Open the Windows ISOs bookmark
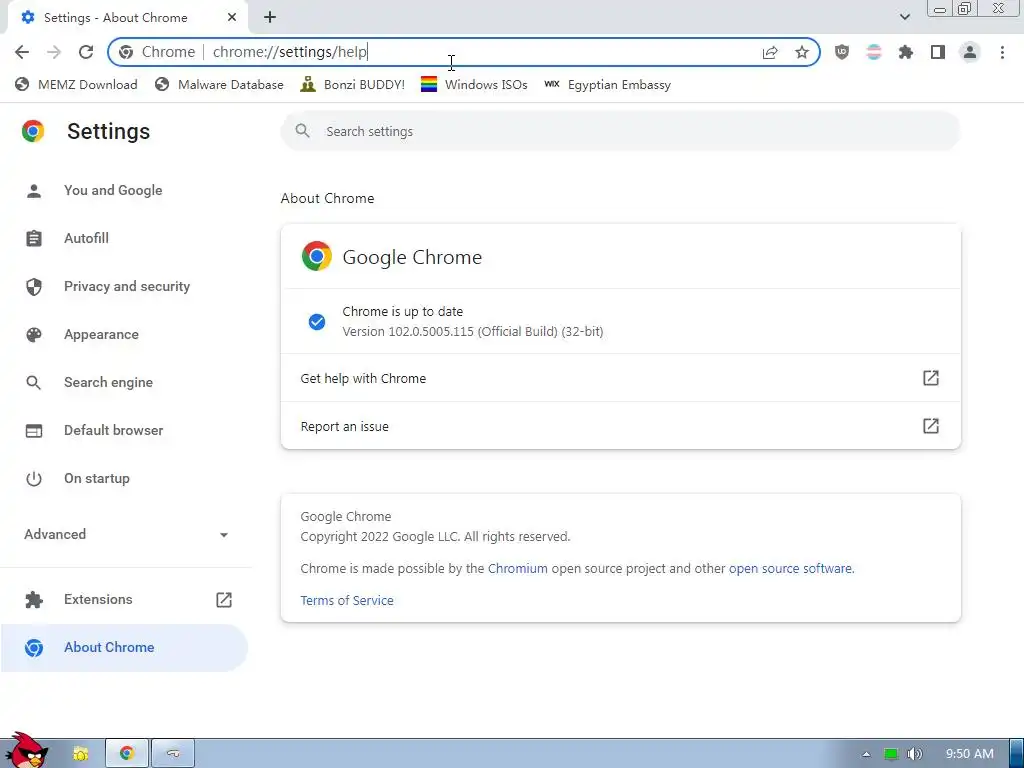1024x768 pixels. [x=474, y=85]
